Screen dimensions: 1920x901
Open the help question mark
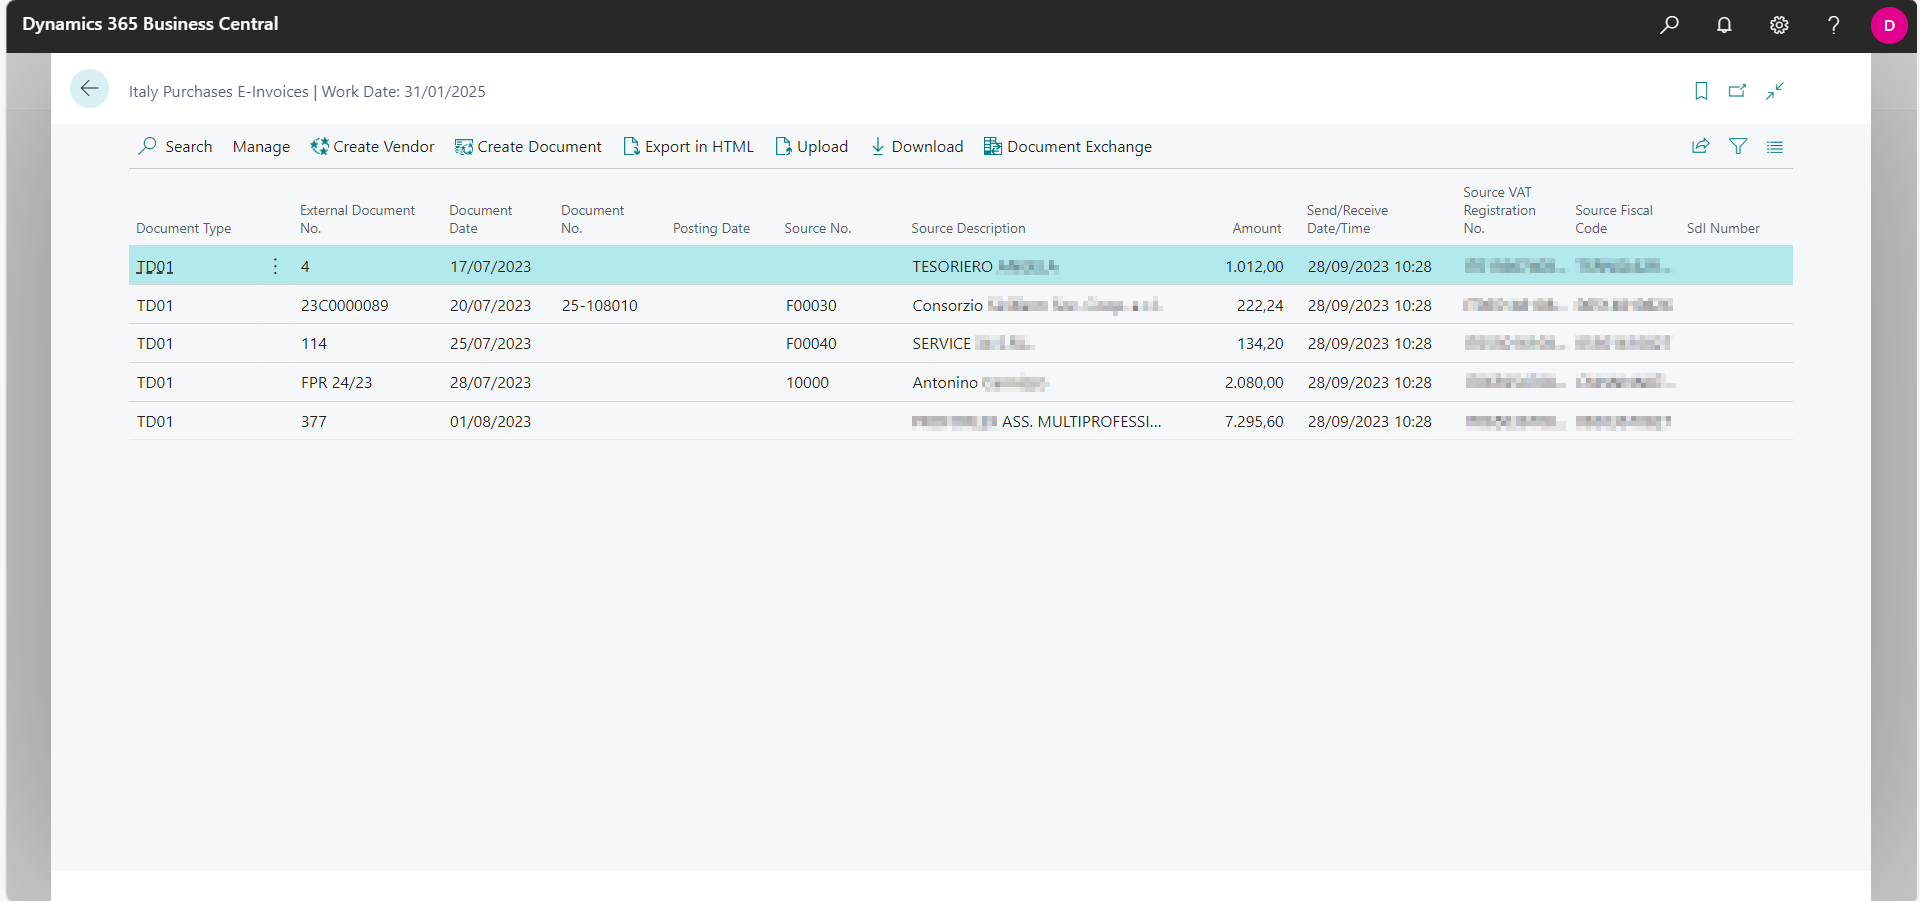click(1833, 25)
